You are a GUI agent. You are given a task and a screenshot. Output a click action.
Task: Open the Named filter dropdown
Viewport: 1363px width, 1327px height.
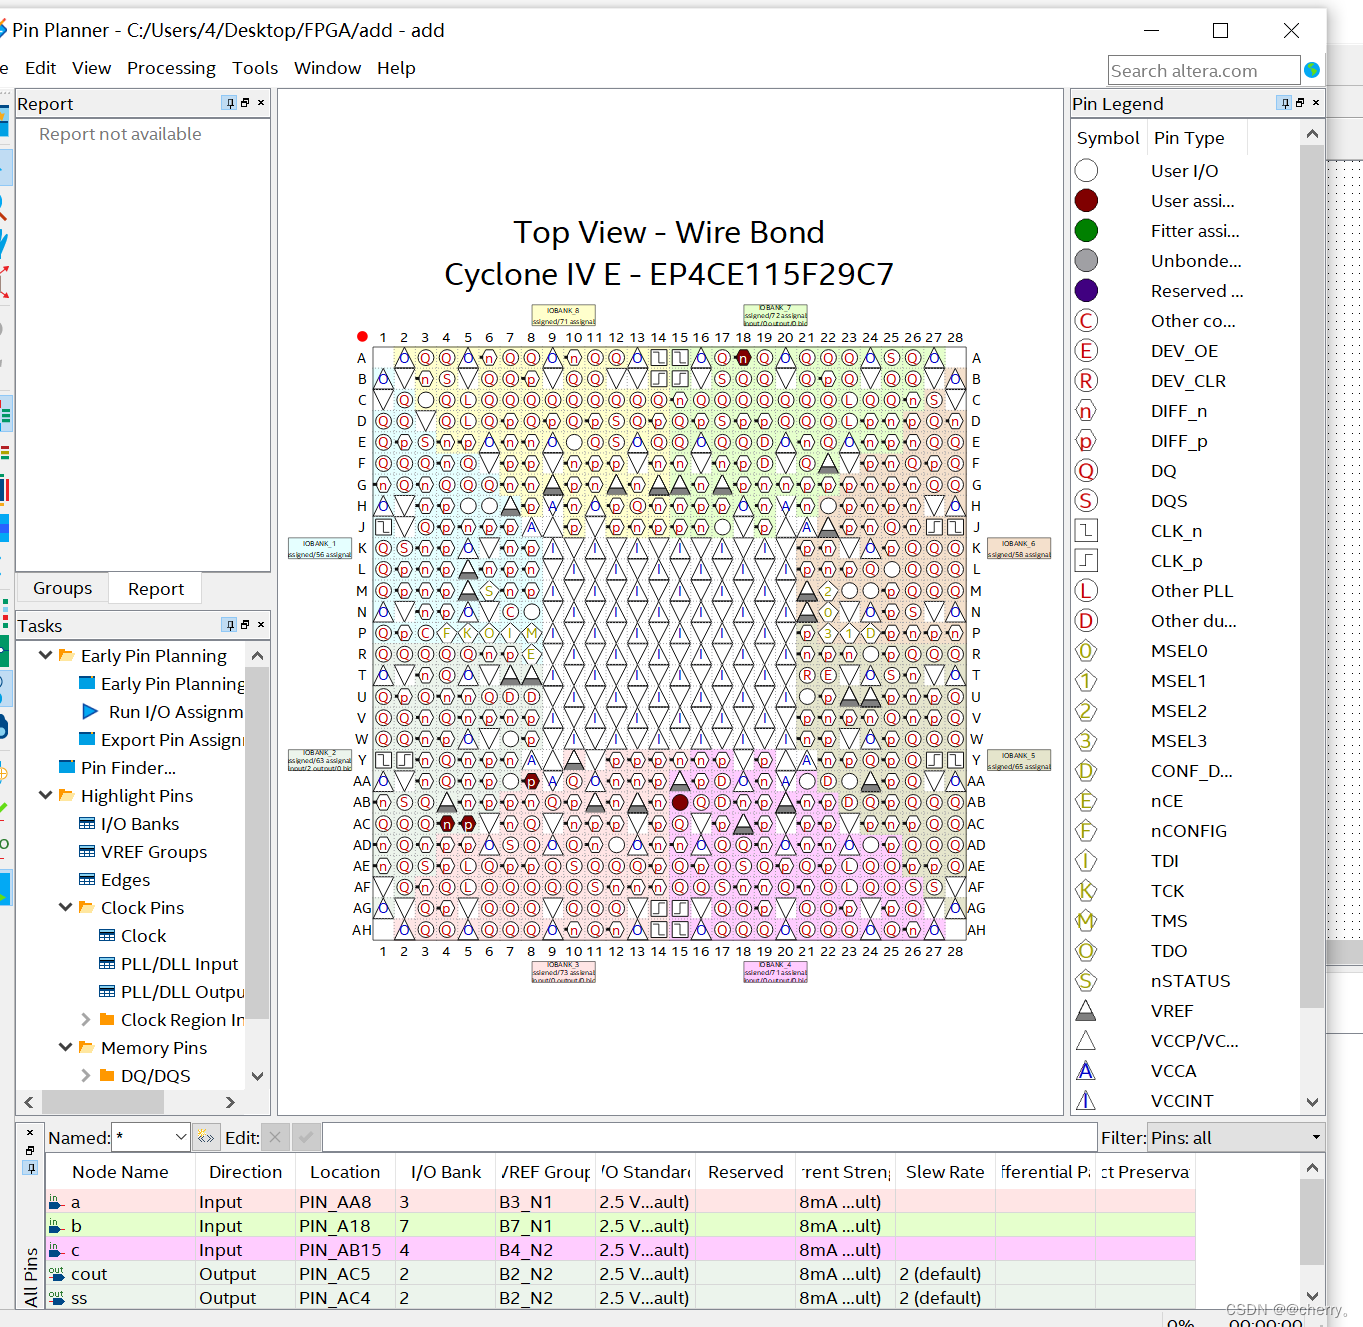(x=181, y=1137)
